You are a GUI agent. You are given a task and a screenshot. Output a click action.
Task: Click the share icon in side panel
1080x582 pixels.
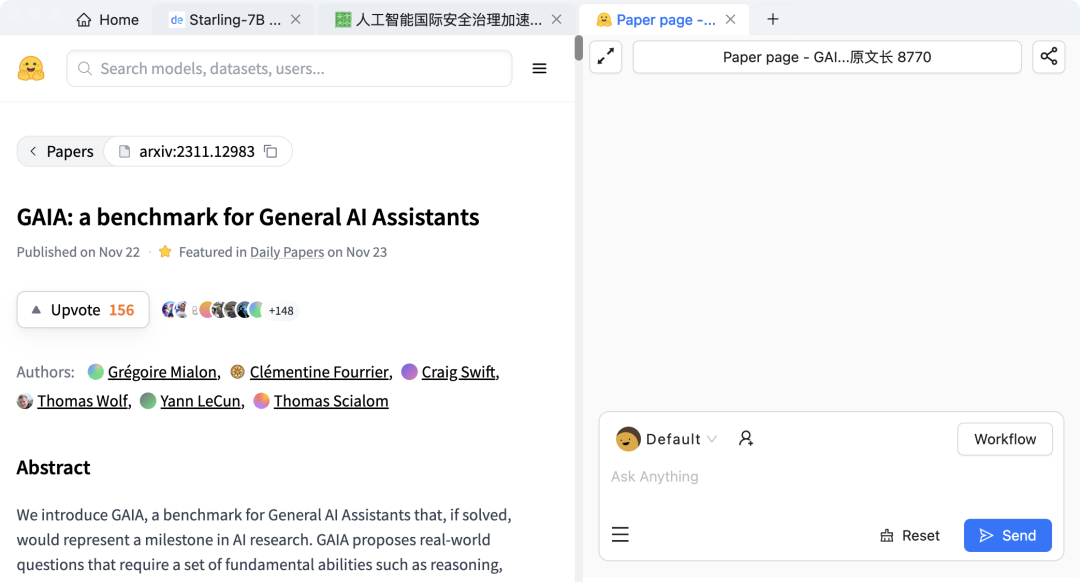pyautogui.click(x=1048, y=57)
